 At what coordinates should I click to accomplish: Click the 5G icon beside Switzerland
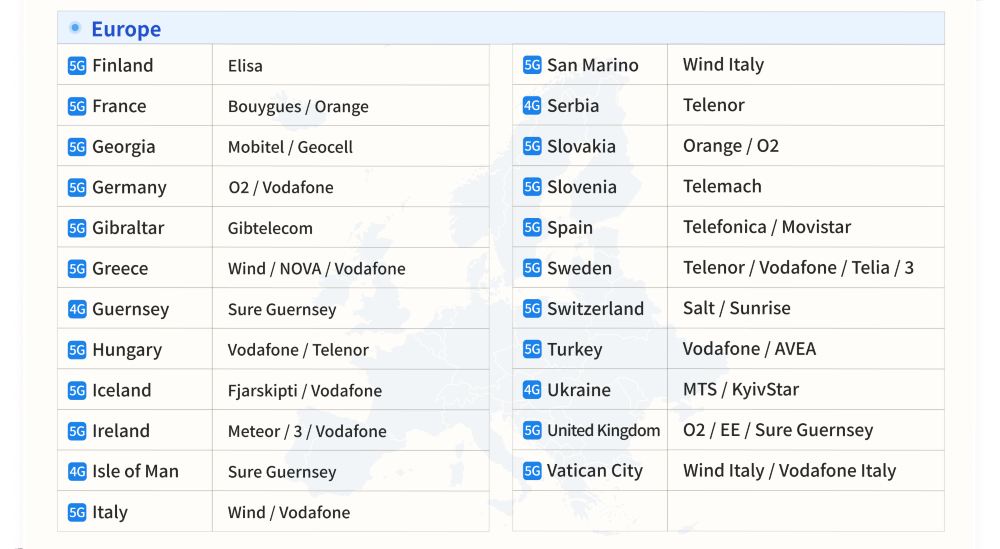click(x=532, y=309)
